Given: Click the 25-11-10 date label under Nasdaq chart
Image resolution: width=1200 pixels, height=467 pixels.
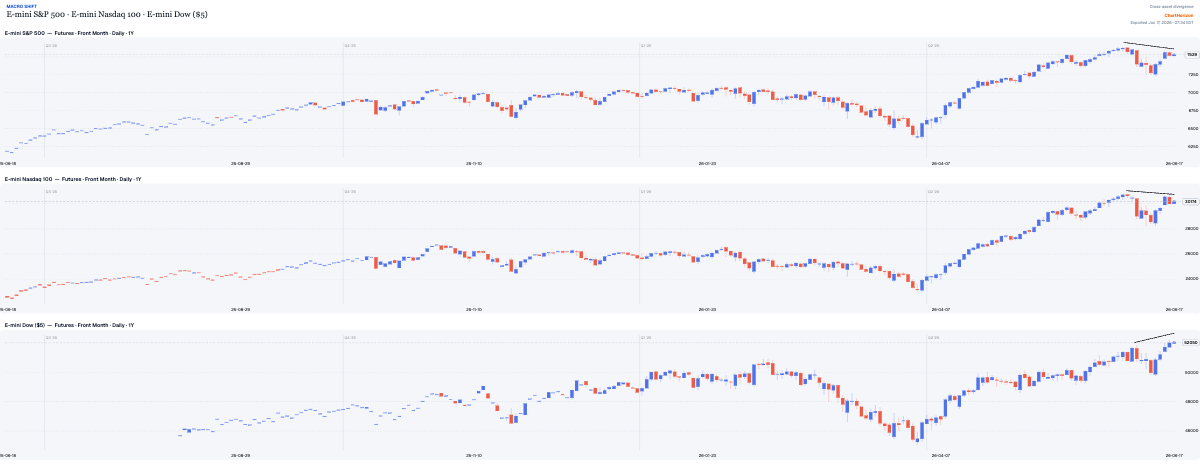Looking at the screenshot, I should (x=474, y=310).
